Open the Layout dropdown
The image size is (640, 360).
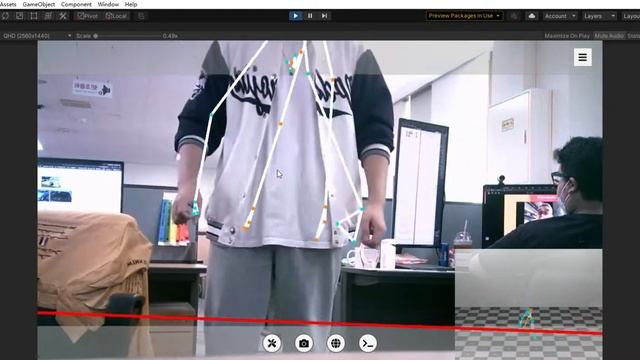coord(631,16)
